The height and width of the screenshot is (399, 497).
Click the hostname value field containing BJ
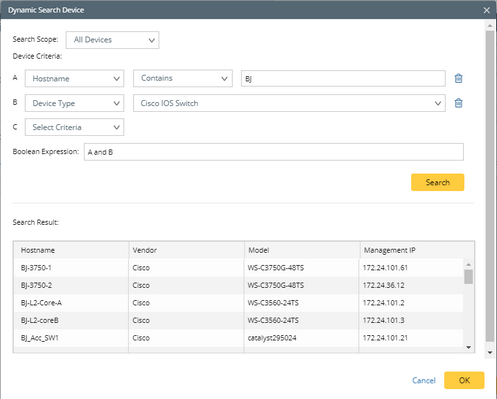[343, 79]
